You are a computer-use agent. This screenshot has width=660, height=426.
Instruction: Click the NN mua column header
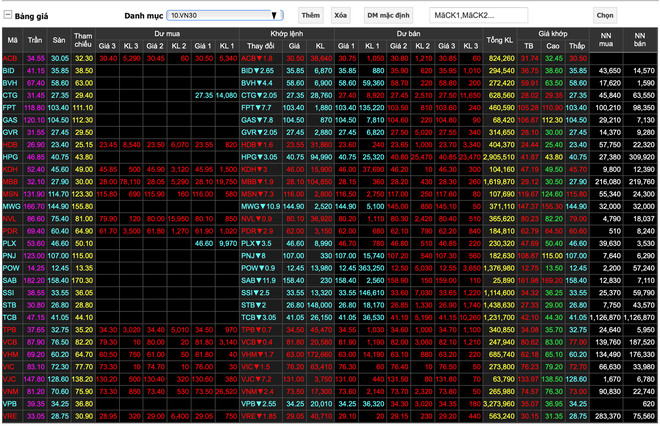pos(605,41)
